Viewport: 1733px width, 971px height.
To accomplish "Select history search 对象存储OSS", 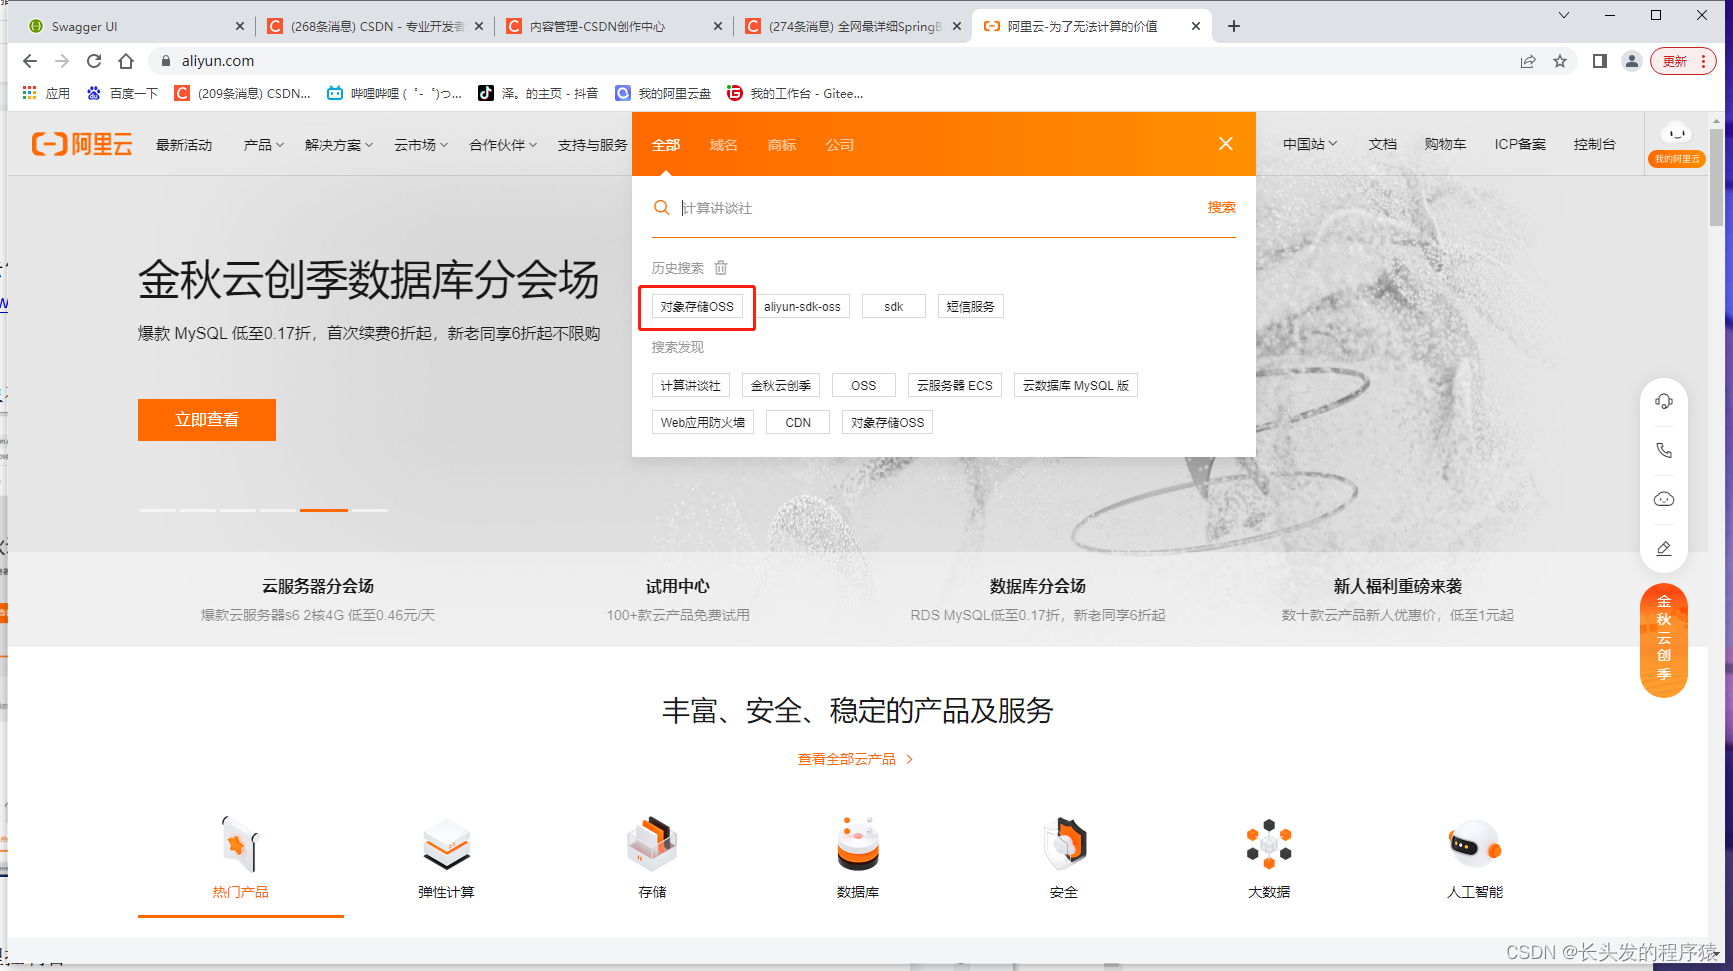I will coord(697,306).
